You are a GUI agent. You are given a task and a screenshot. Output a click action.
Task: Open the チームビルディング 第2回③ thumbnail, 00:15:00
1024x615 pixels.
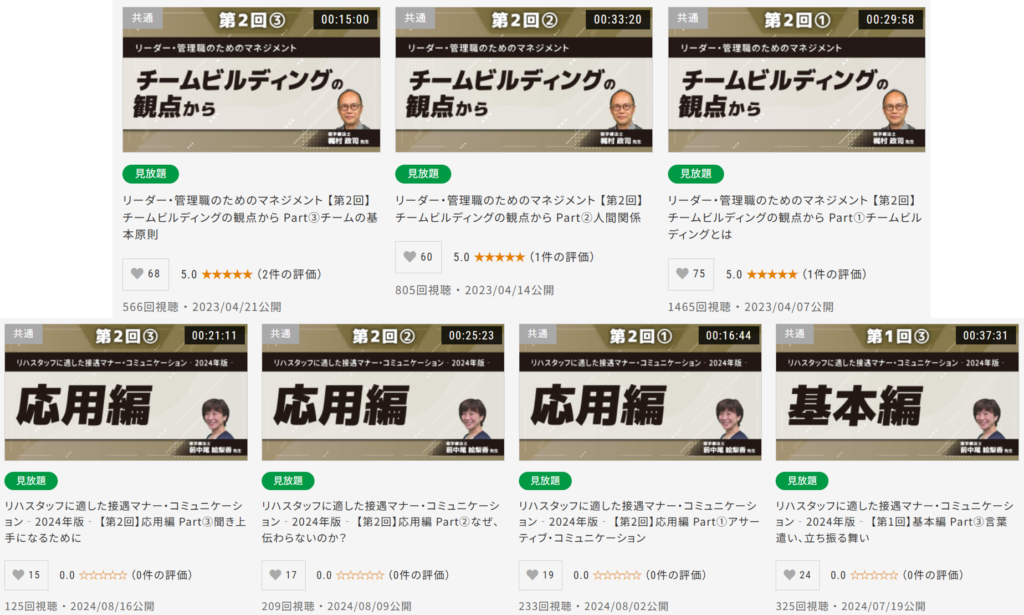(x=251, y=80)
